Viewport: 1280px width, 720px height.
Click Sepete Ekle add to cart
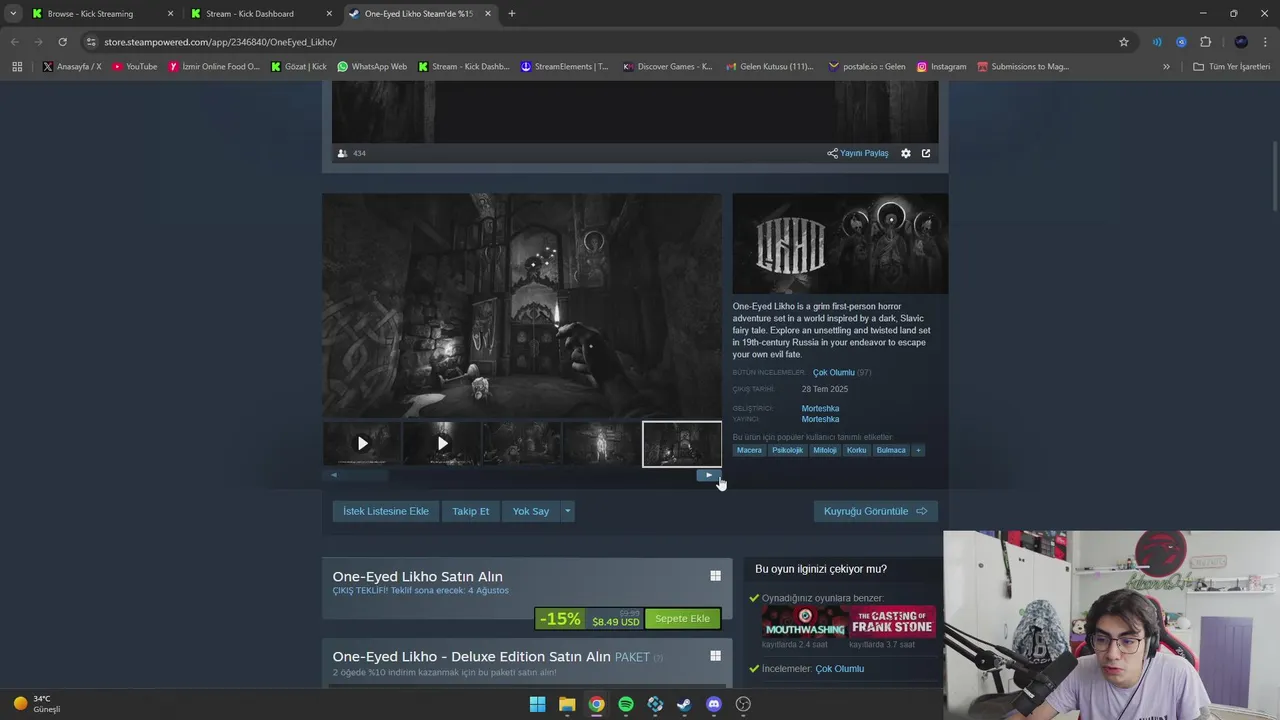point(682,618)
